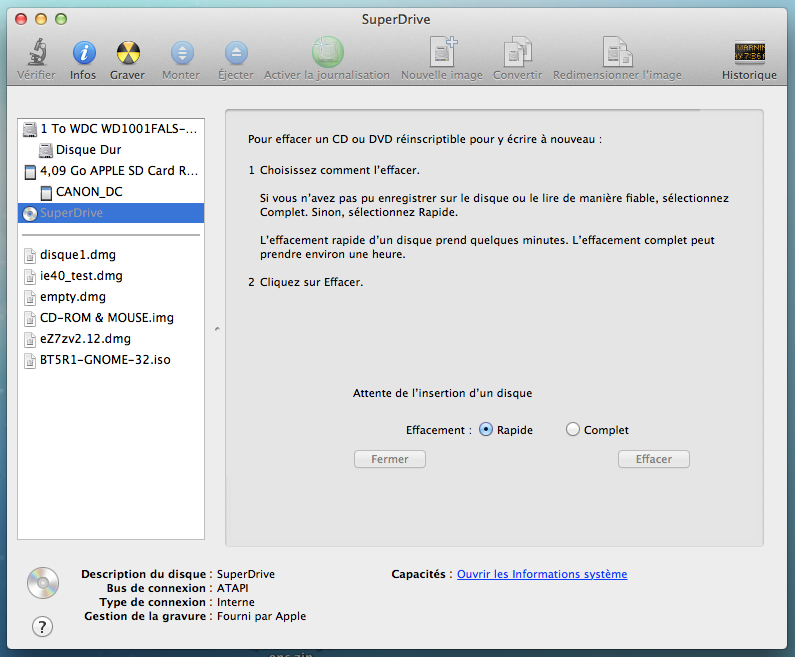Select the CANON_DC volume
Screen dimensions: 795x657
point(111,192)
